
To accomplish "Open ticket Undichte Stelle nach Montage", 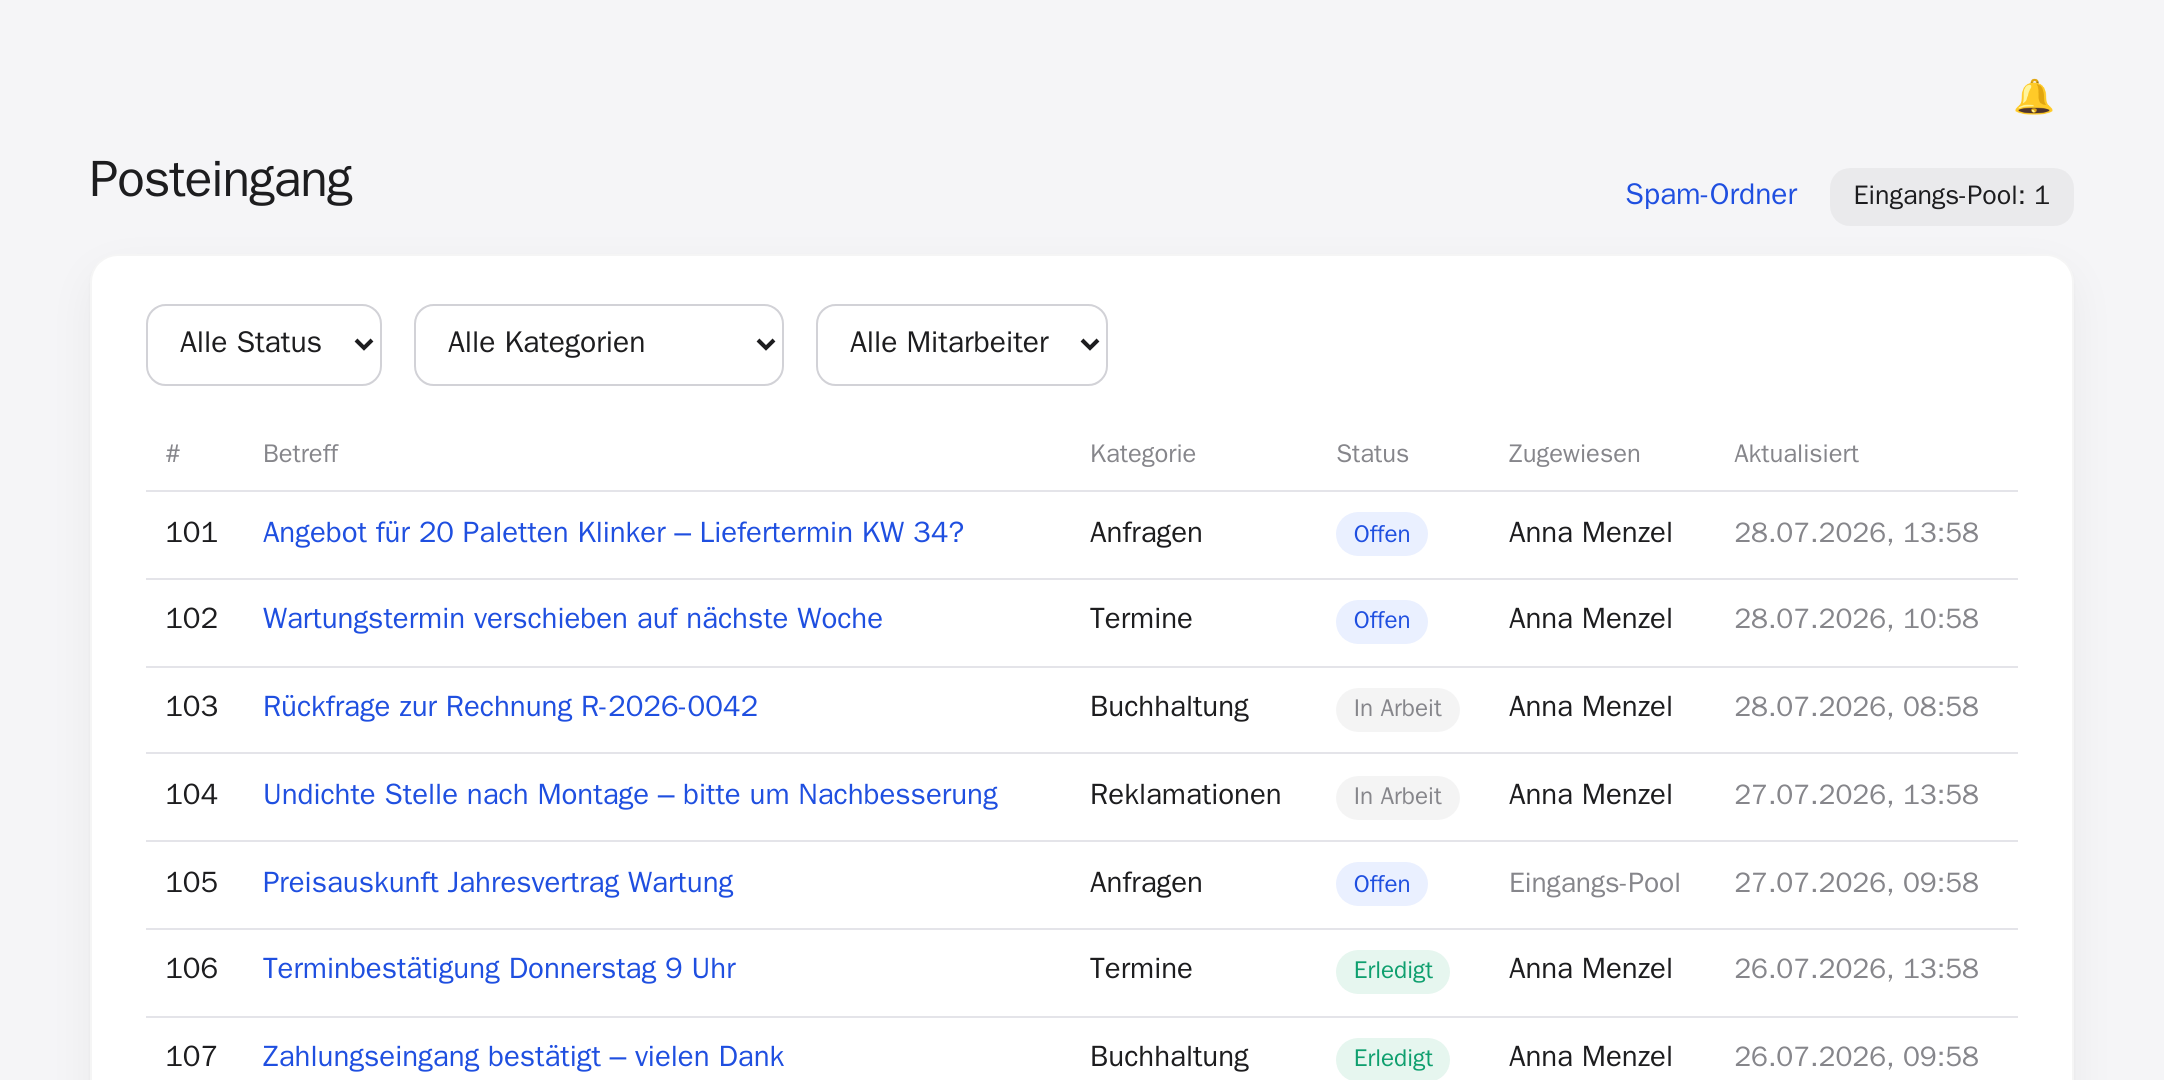I will pos(630,795).
